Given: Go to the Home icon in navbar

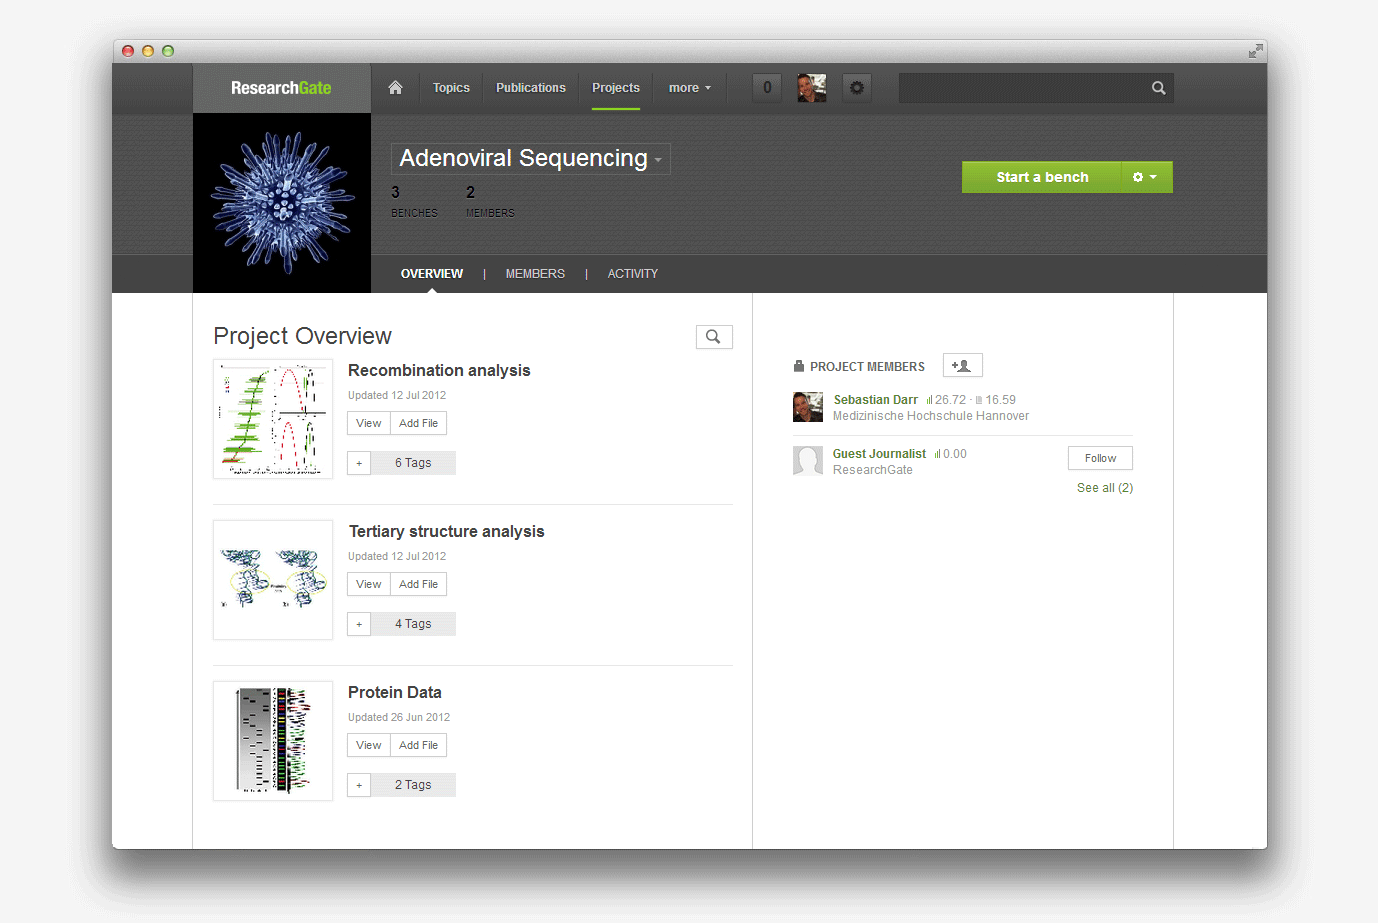Looking at the screenshot, I should tap(395, 88).
